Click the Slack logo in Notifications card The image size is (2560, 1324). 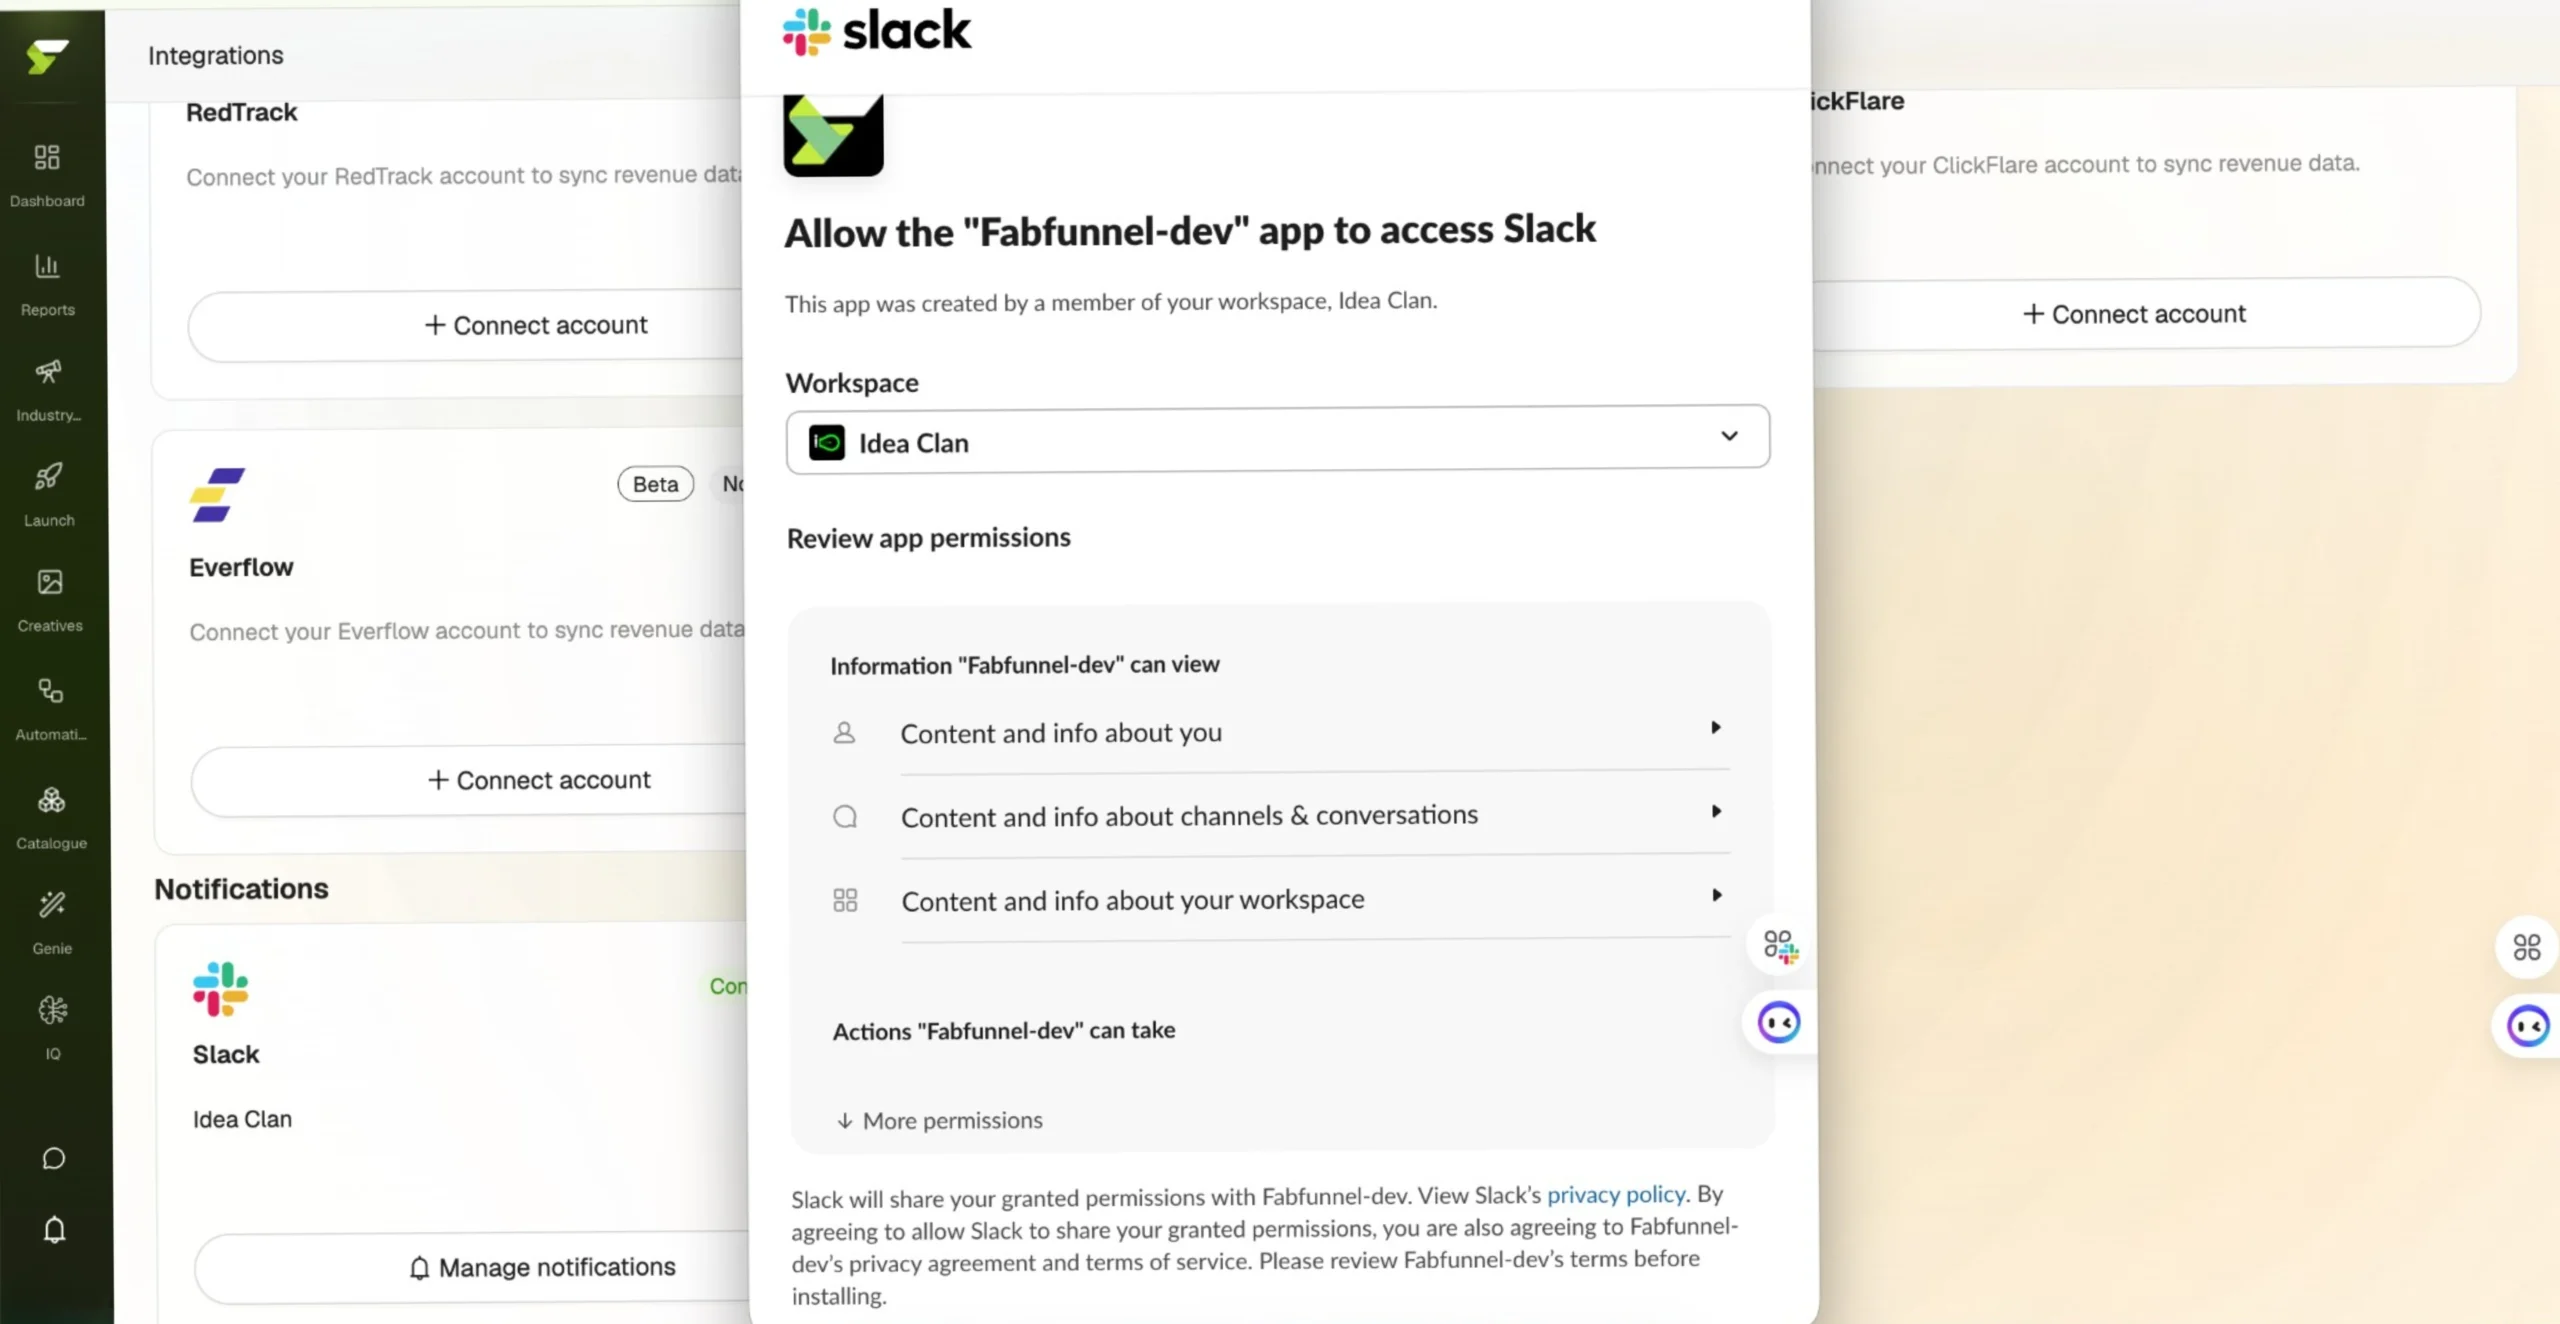point(220,989)
